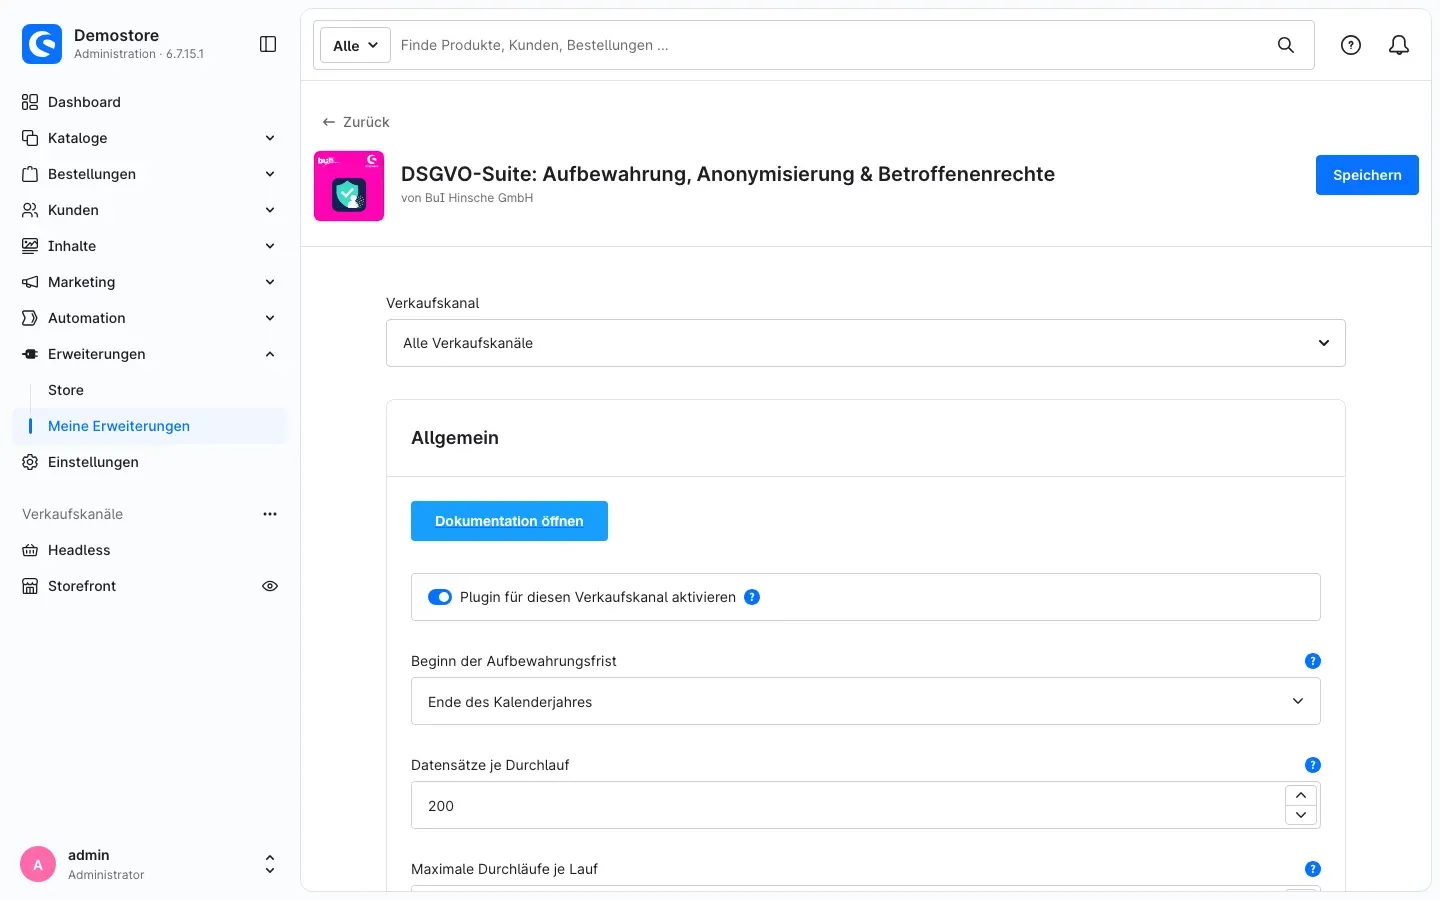Click the Erweiterungen plug icon
The height and width of the screenshot is (900, 1440).
click(30, 354)
